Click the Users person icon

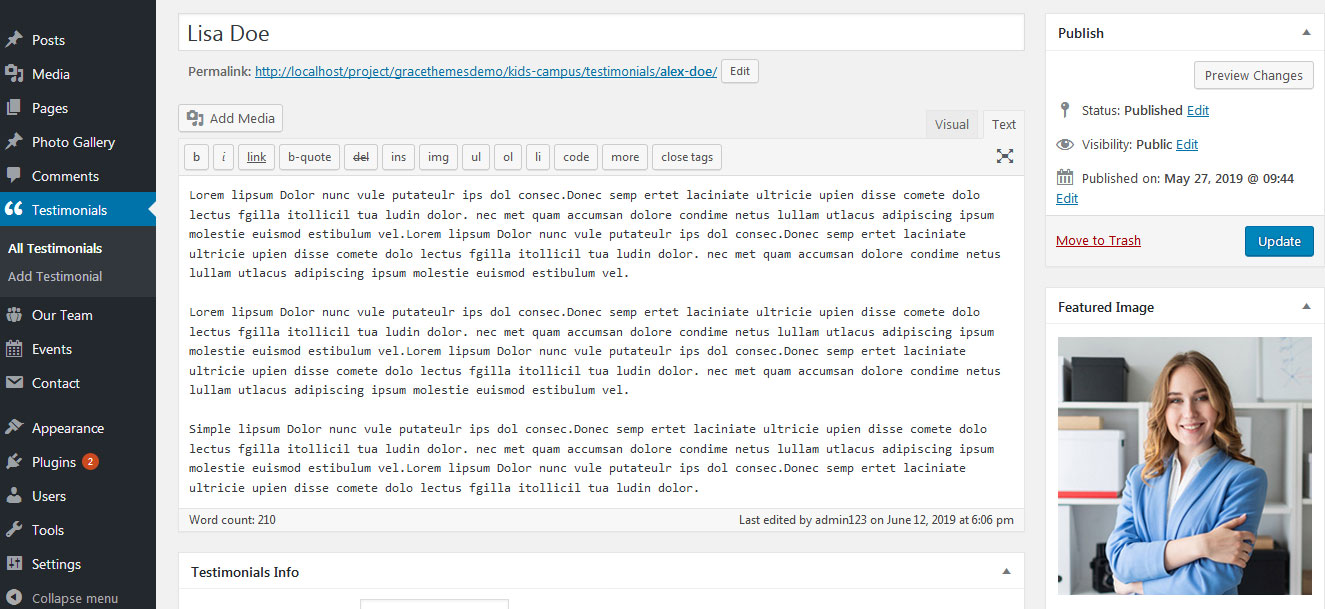14,496
